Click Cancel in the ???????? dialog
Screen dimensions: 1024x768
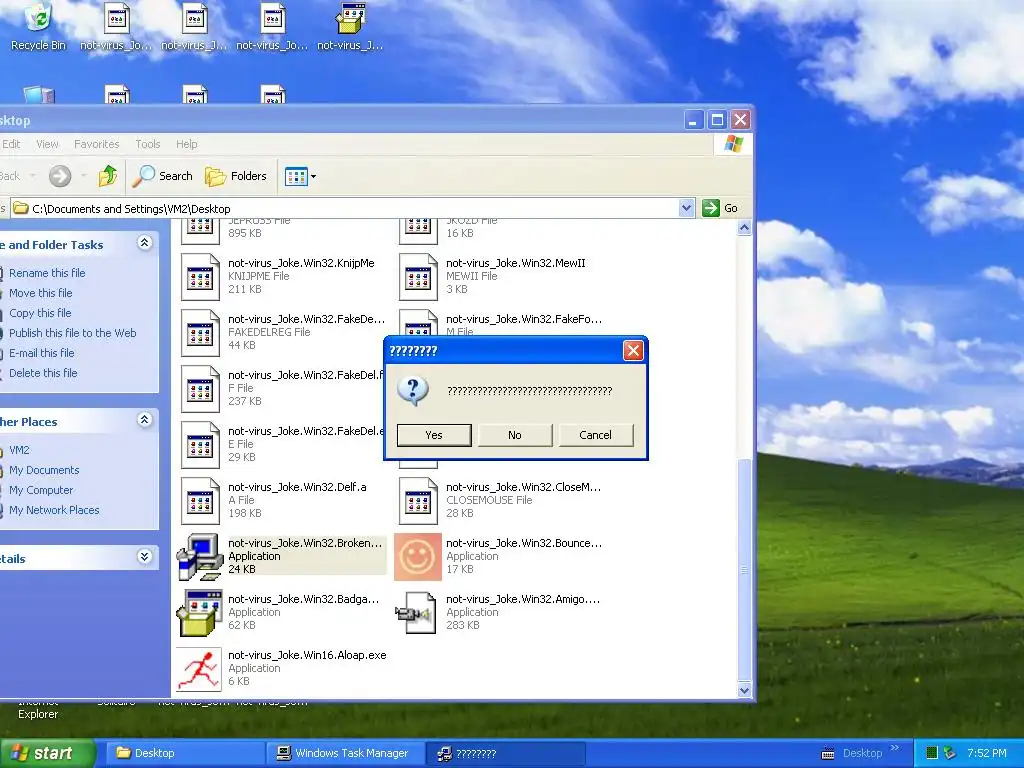pos(596,435)
